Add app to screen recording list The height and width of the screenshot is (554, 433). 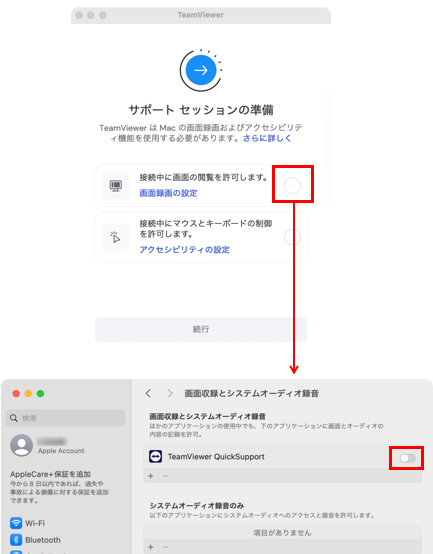[151, 476]
